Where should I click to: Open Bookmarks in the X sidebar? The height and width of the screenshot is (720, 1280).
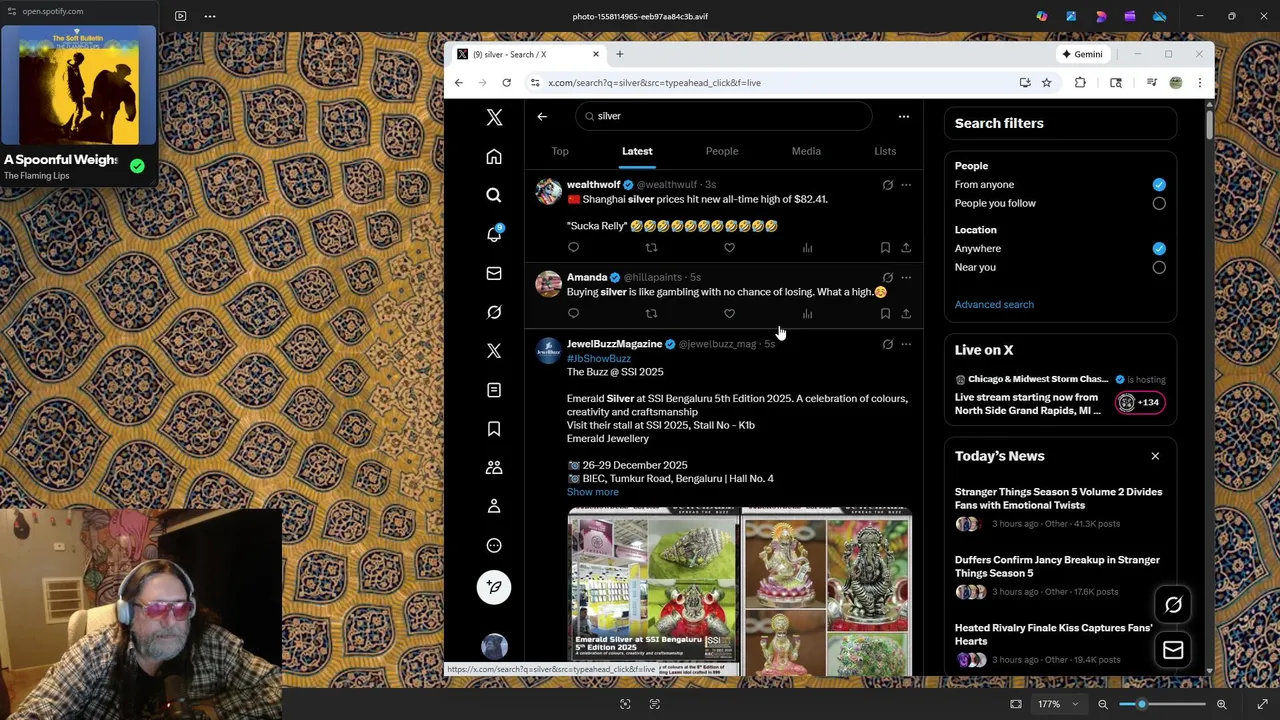494,429
